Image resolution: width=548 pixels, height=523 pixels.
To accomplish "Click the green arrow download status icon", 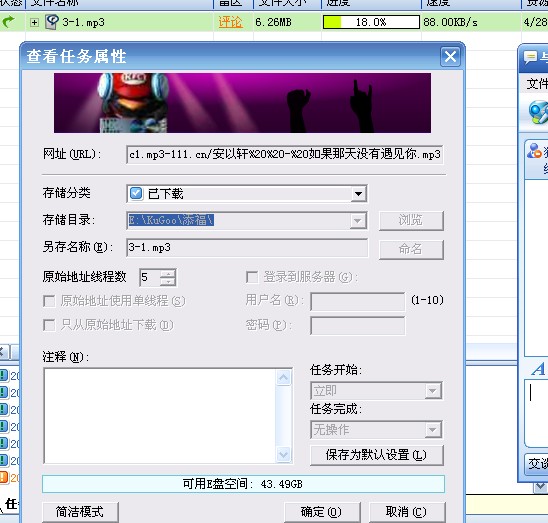I will click(8, 22).
